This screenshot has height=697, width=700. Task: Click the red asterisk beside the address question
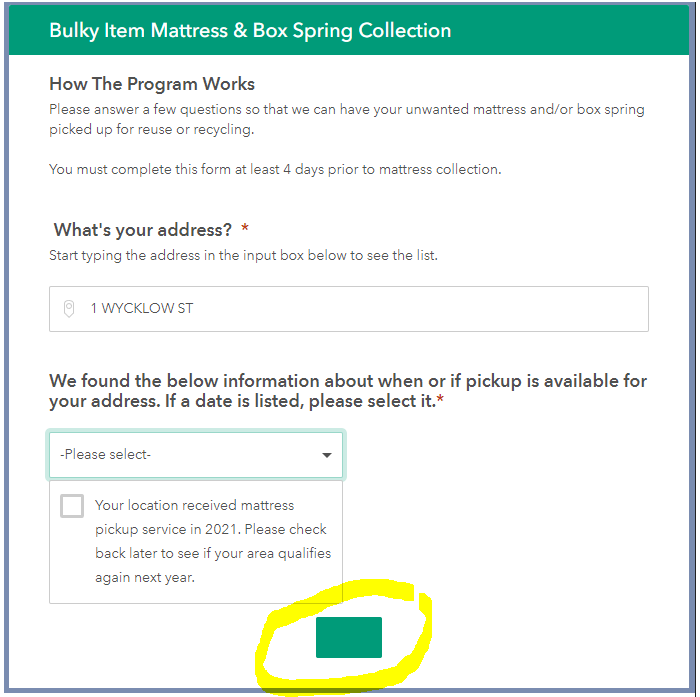pyautogui.click(x=246, y=230)
